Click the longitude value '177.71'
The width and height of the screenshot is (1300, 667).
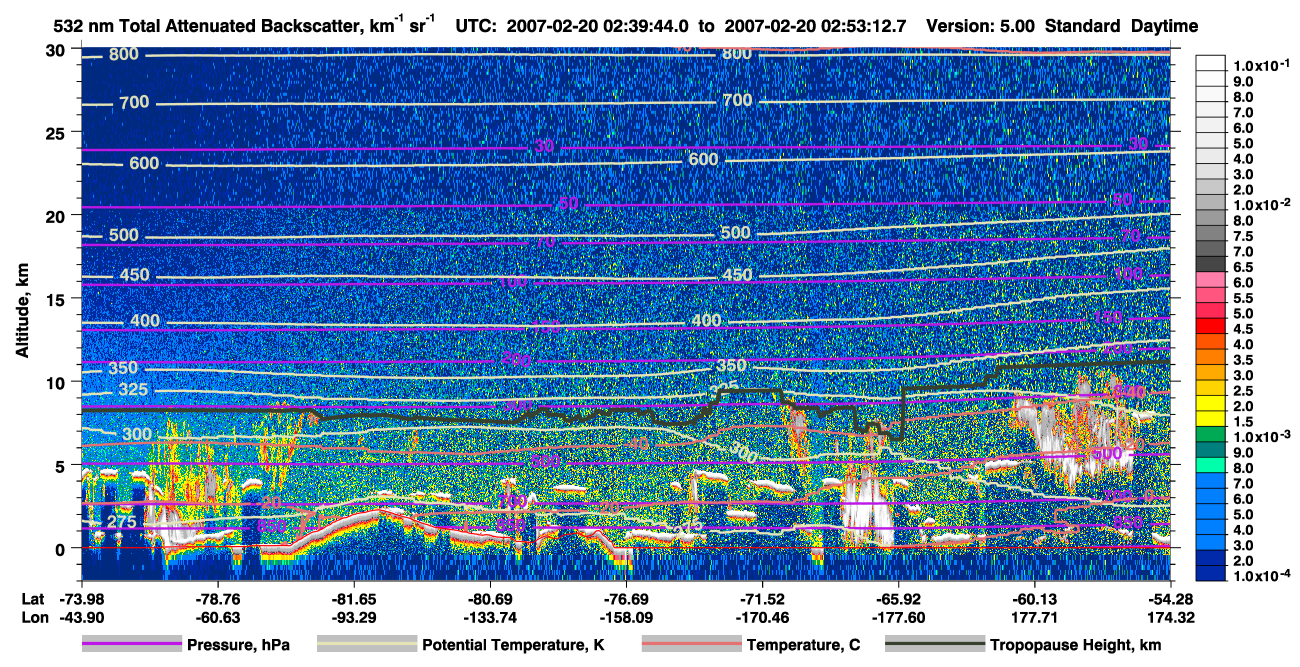click(x=1034, y=617)
